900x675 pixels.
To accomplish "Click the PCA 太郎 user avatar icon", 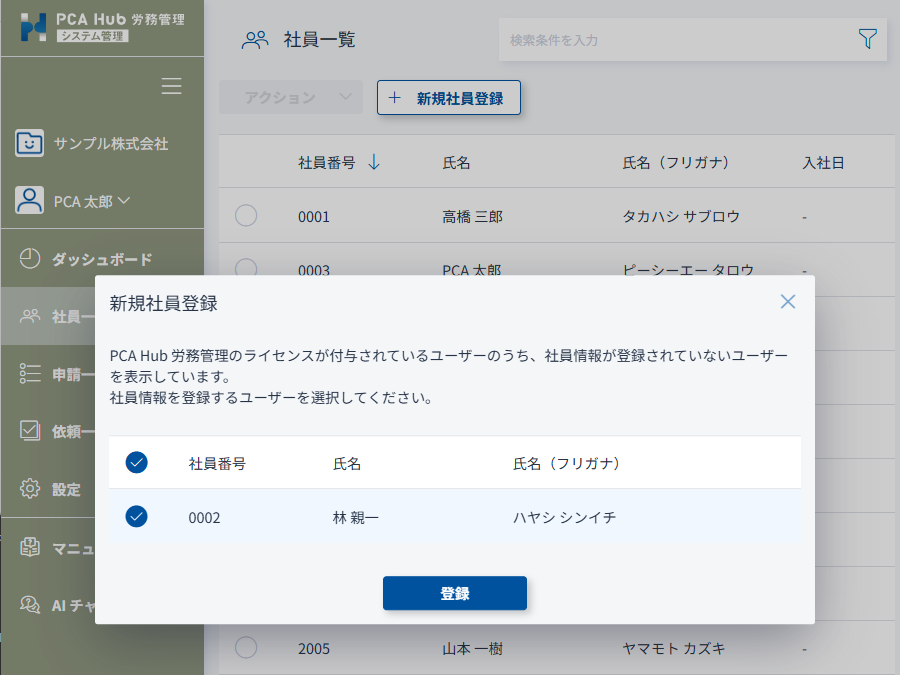I will coord(30,200).
